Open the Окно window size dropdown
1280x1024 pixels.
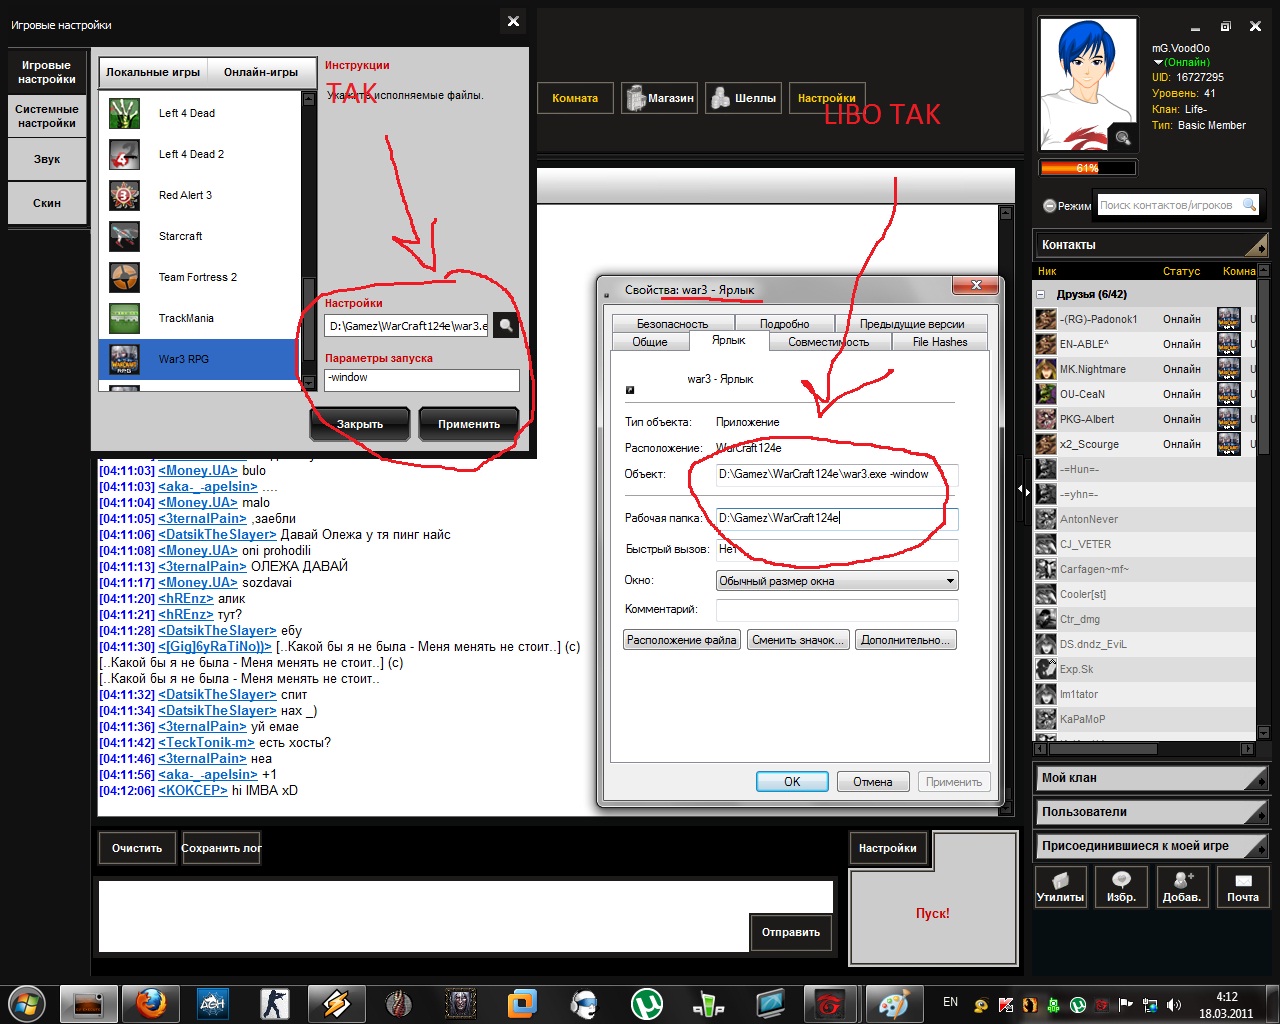pyautogui.click(x=837, y=580)
